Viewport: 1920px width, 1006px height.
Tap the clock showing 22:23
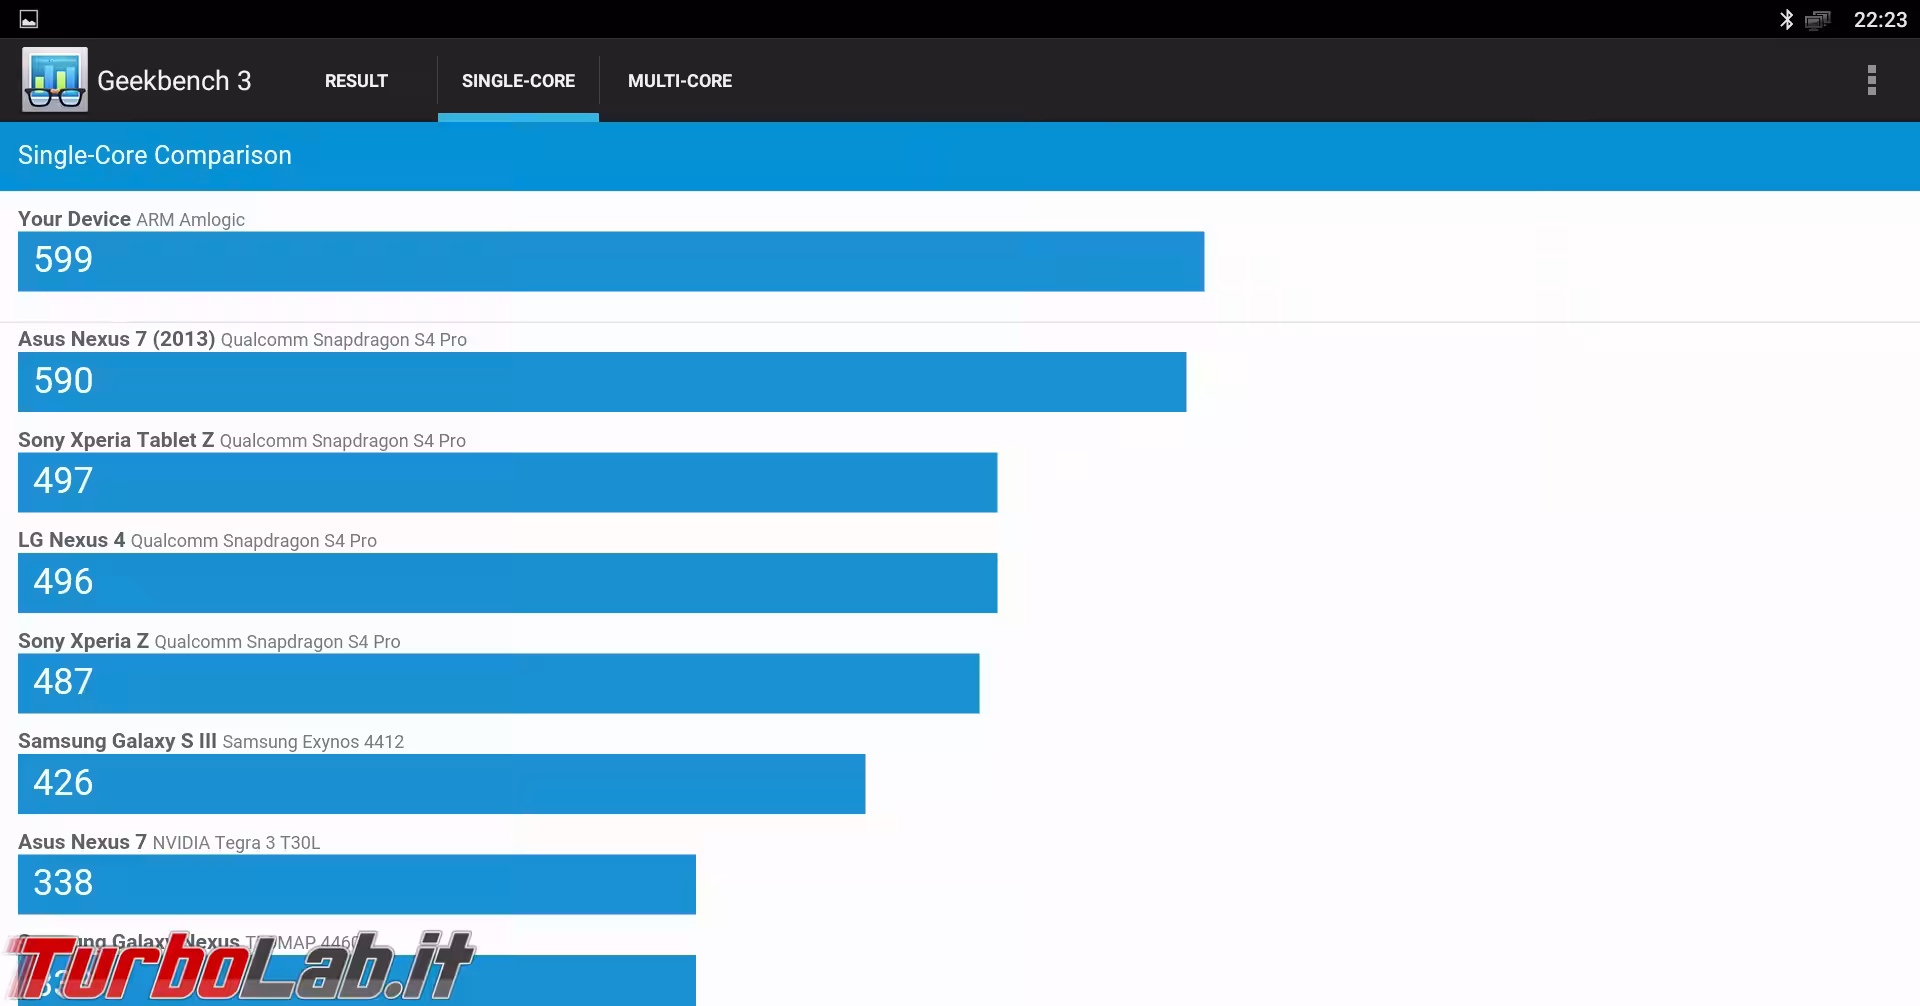click(1880, 20)
